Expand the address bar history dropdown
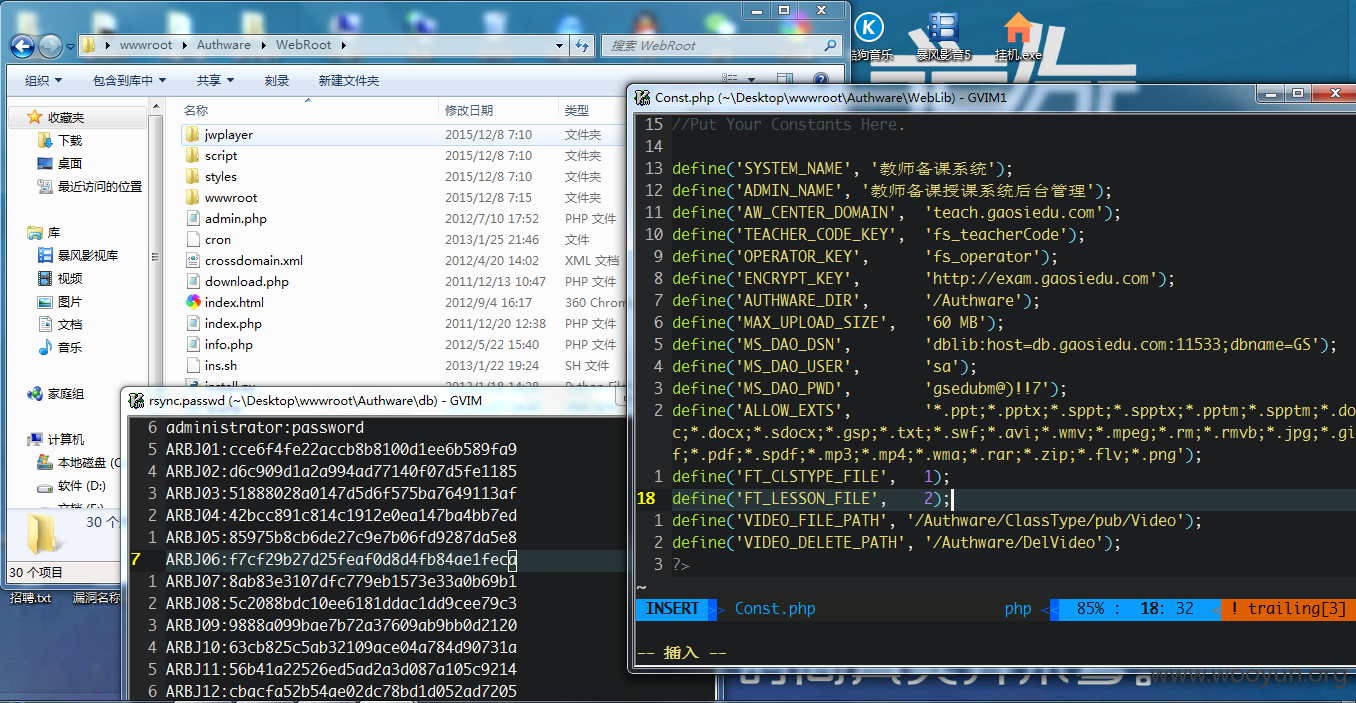Screen dimensions: 1356x703 tap(559, 45)
